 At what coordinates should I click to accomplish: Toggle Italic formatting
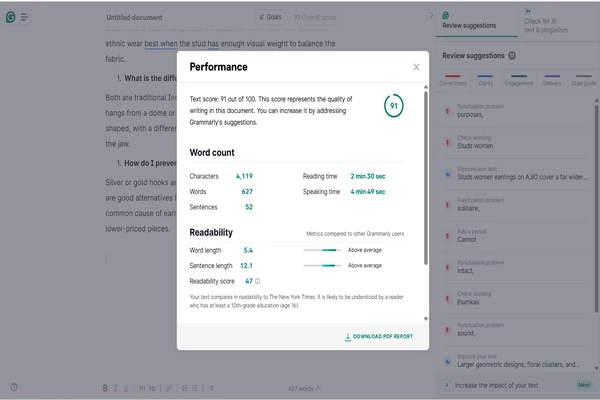[116, 388]
